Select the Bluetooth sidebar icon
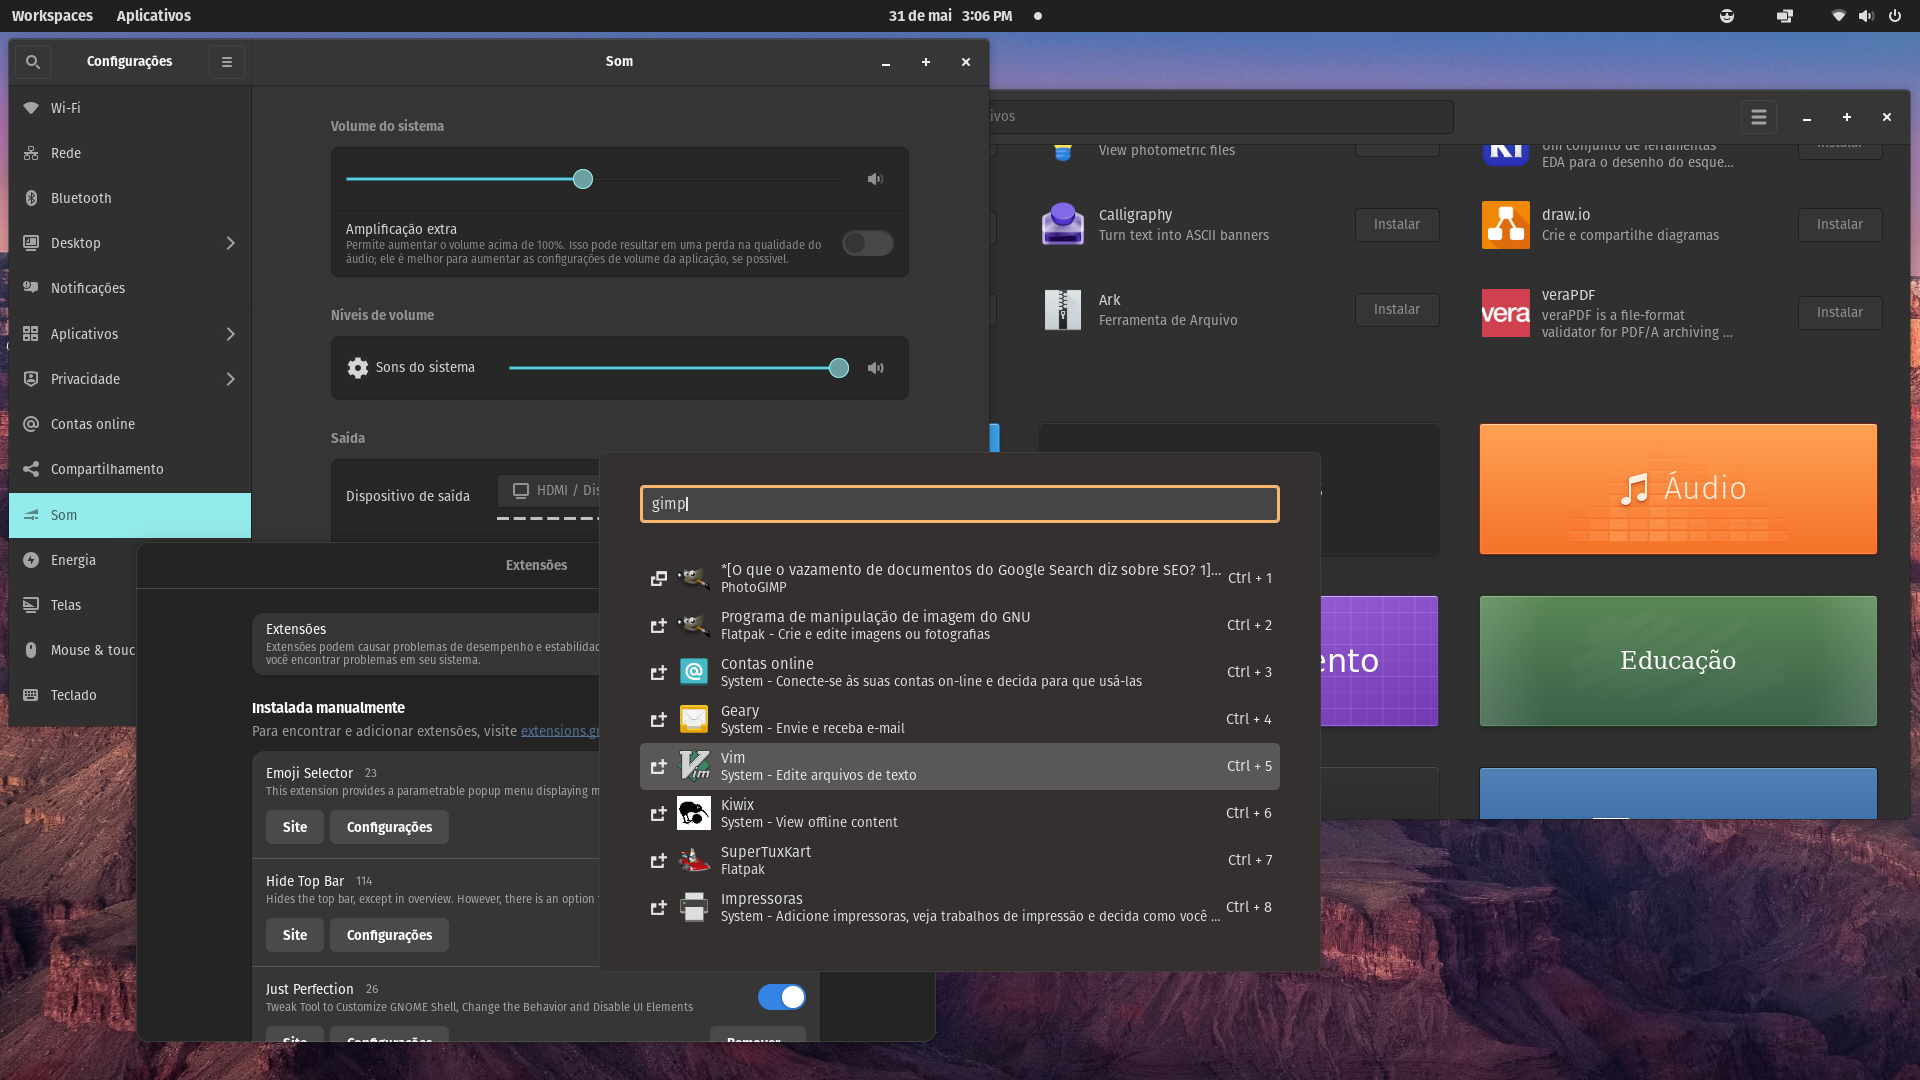Viewport: 1920px width, 1080px height. pos(30,198)
